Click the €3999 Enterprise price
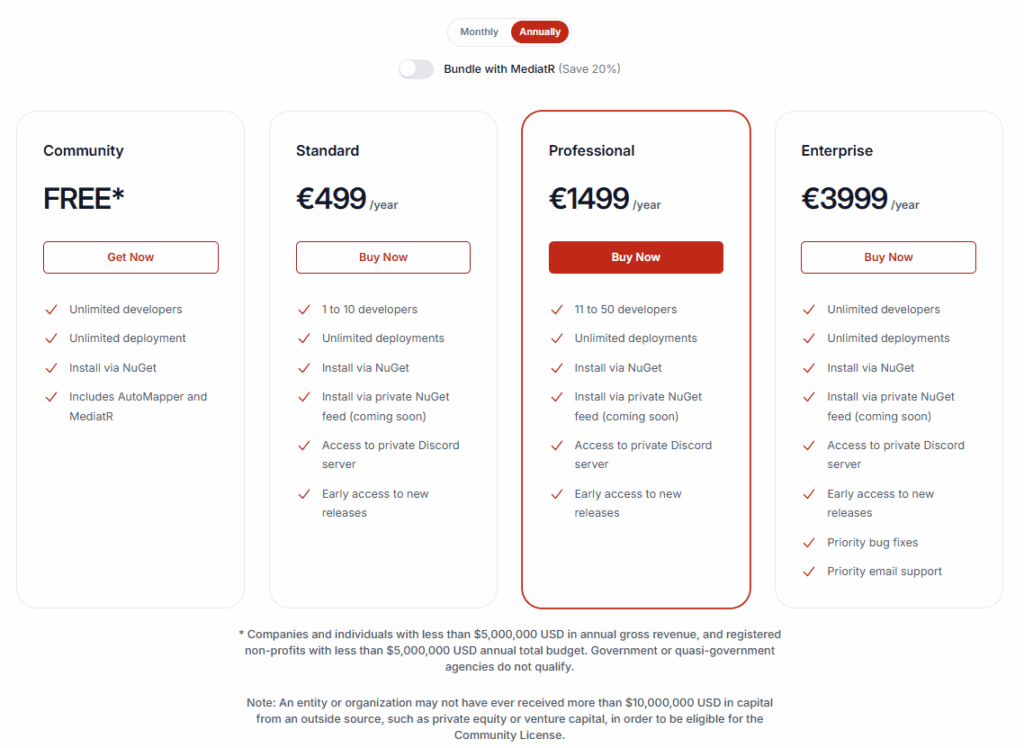The height and width of the screenshot is (748, 1024). [844, 199]
